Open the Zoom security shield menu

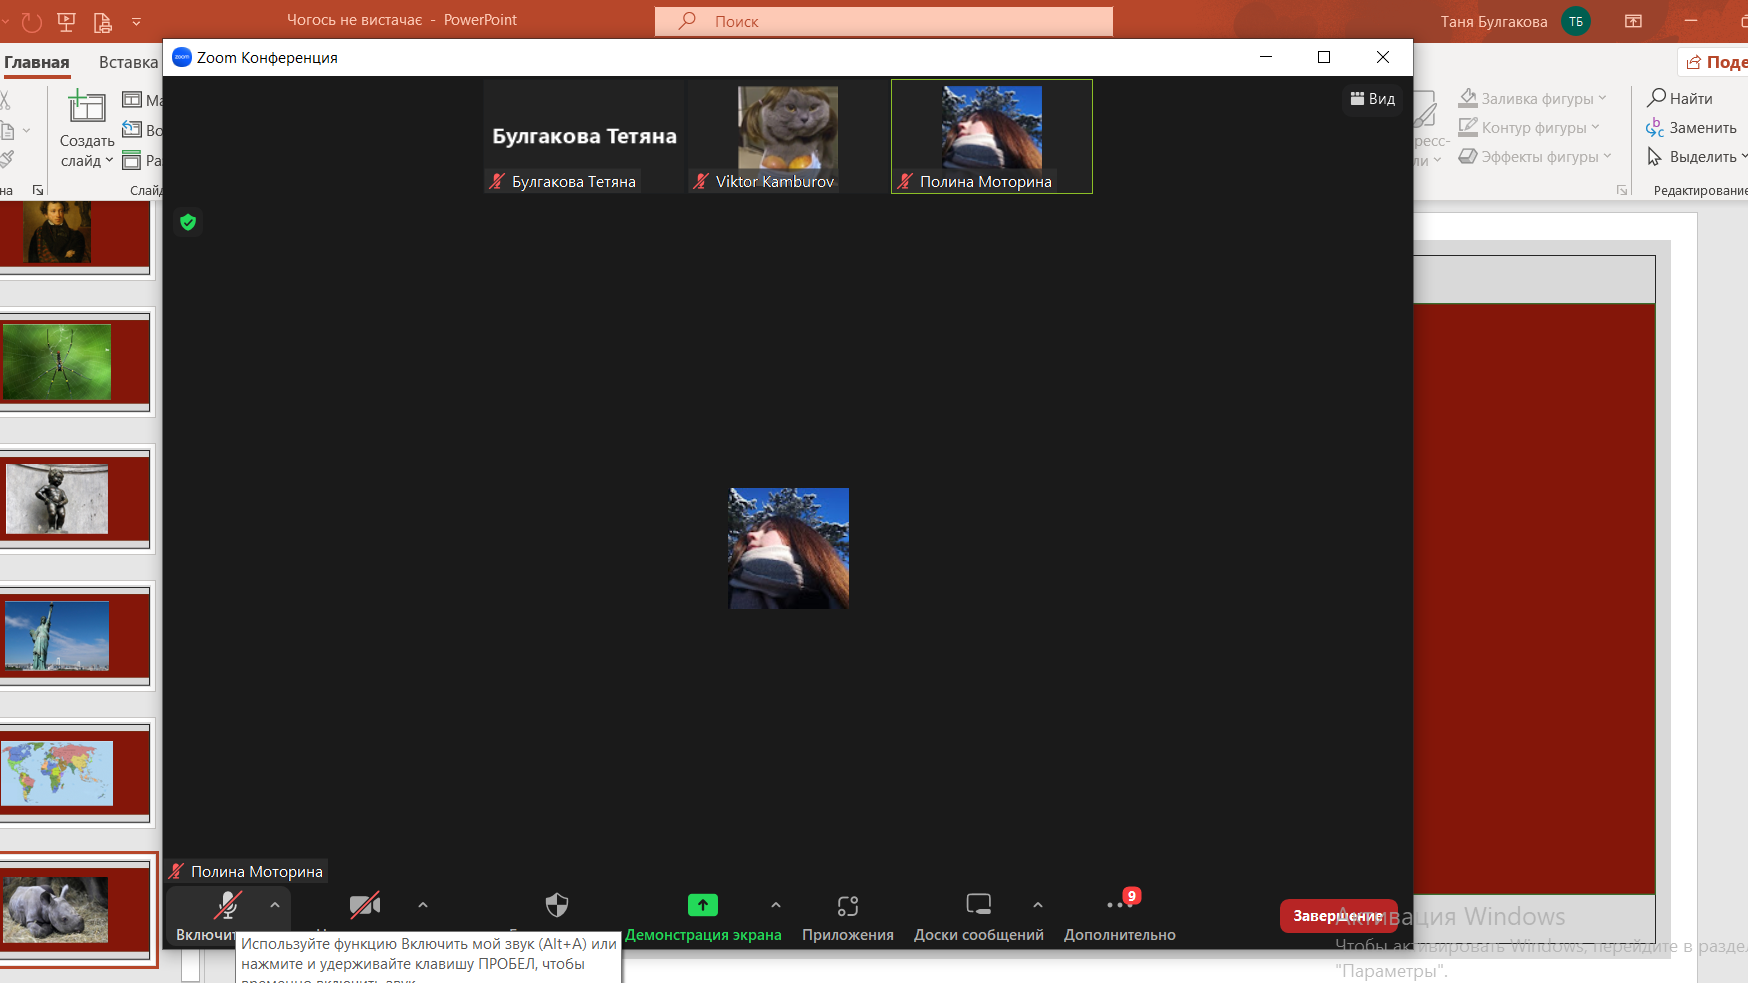click(557, 905)
